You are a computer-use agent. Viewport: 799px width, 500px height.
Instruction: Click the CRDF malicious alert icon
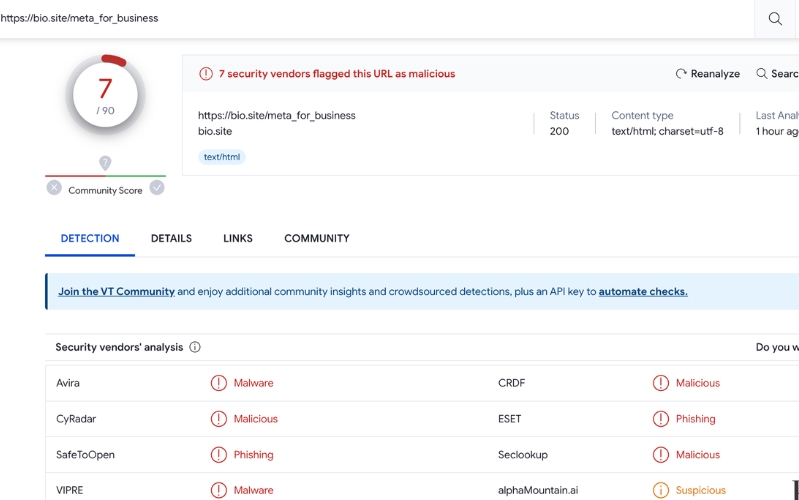[661, 383]
